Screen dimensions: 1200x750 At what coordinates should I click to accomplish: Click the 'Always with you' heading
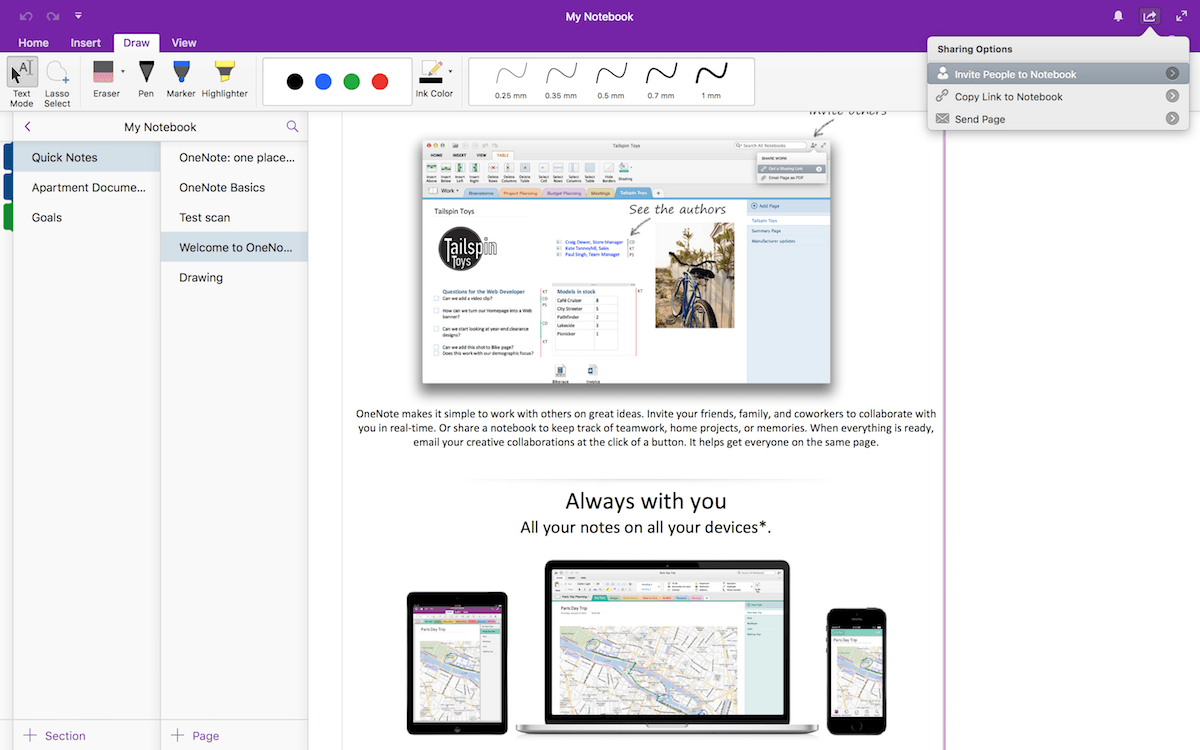[646, 500]
